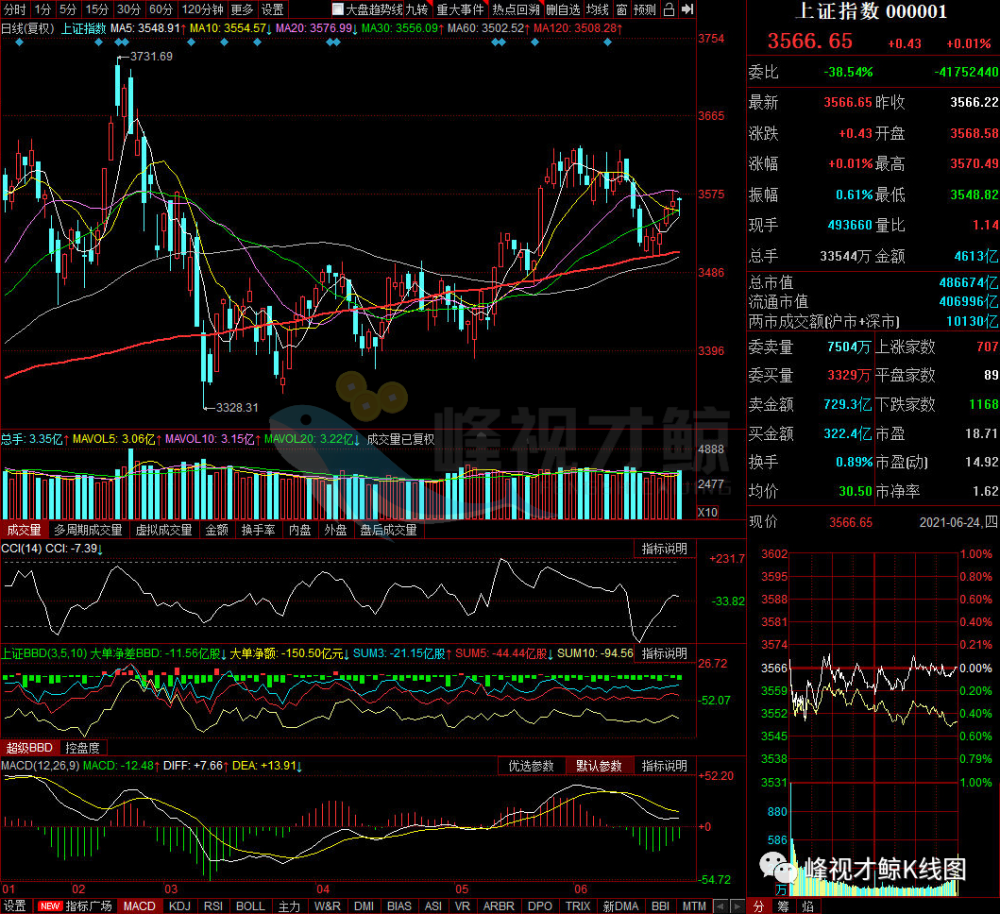Image resolution: width=1000 pixels, height=914 pixels.
Task: Select the 外盘 tab
Action: [335, 530]
